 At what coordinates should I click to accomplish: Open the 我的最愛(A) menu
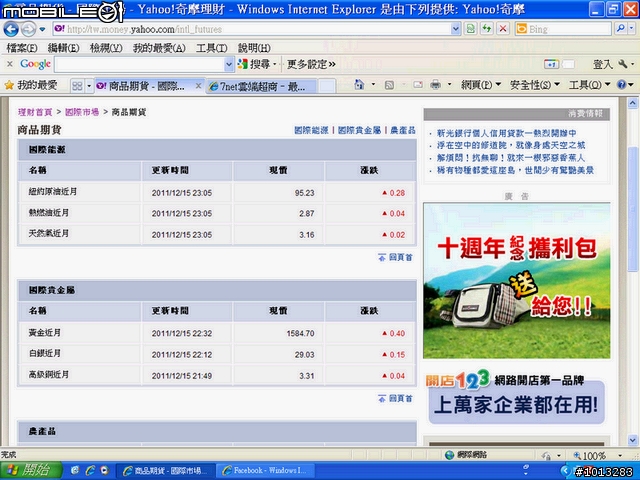click(159, 48)
